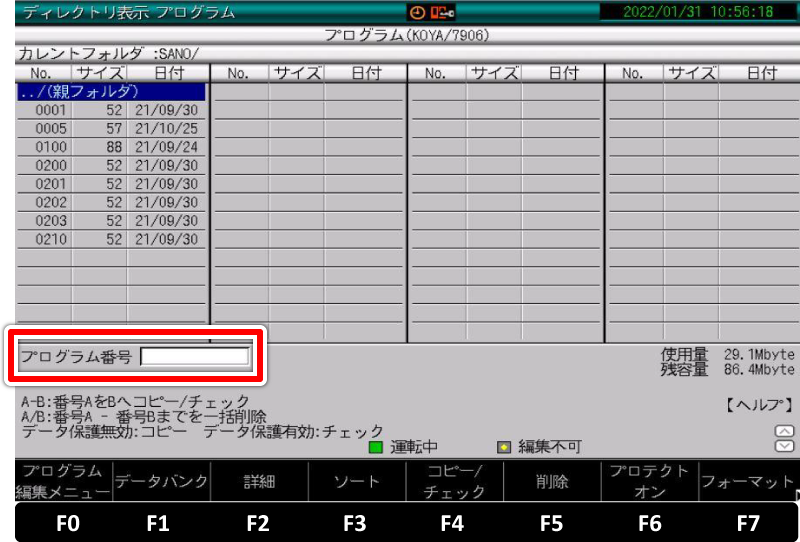Screen dimensions: 800x542
Task: Select the 削除 softkey
Action: tap(552, 481)
